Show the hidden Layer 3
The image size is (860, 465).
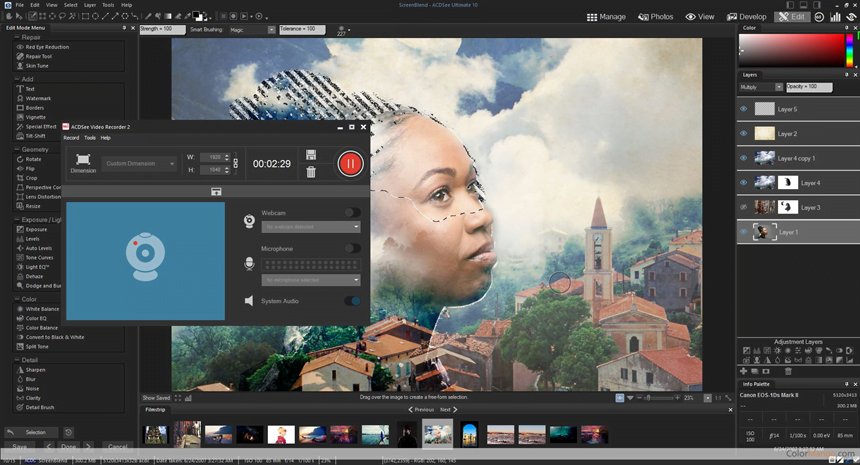pos(744,207)
